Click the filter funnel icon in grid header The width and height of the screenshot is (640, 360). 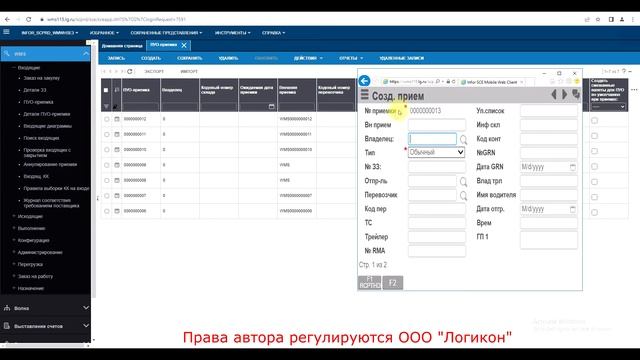106,107
